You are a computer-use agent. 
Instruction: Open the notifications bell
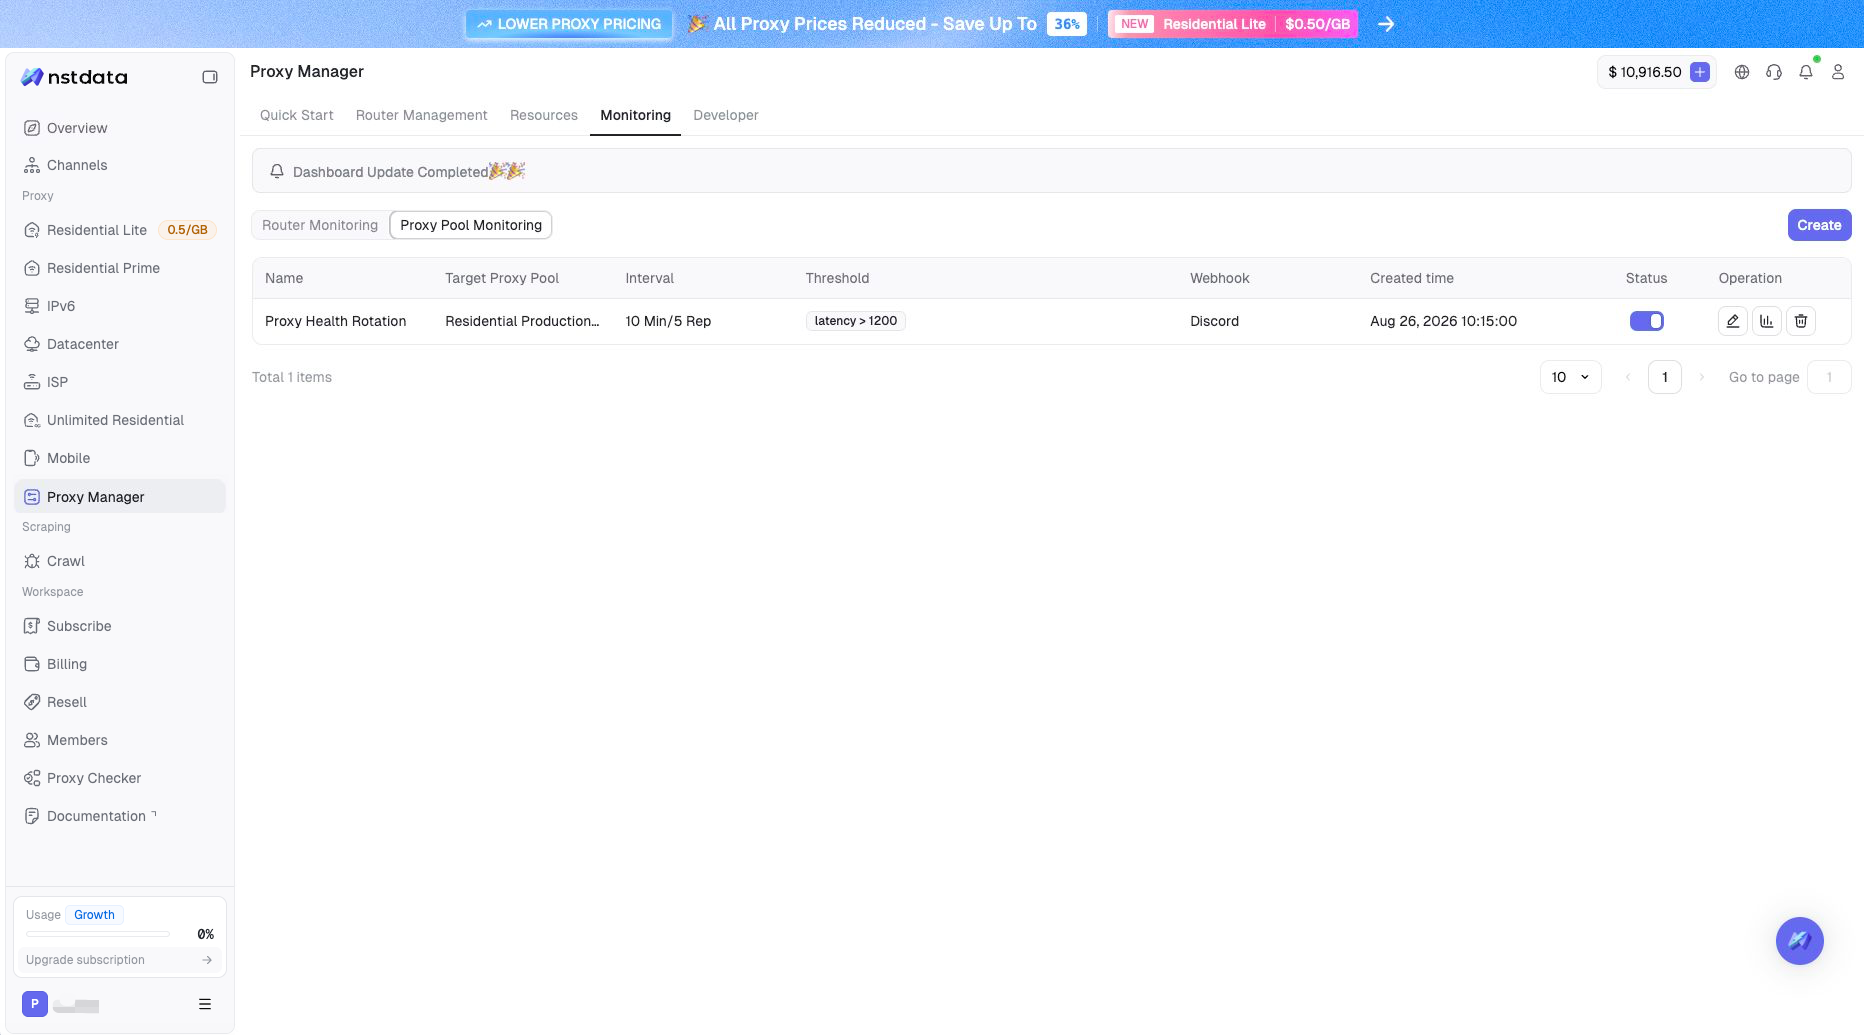pyautogui.click(x=1806, y=72)
